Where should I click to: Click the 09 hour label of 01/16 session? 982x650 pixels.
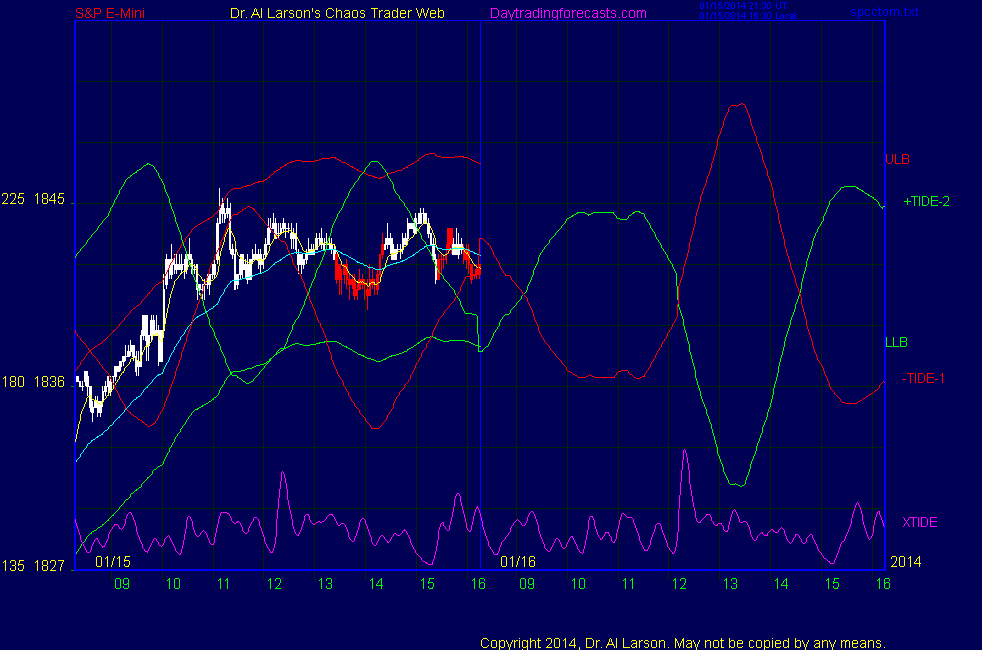pos(527,584)
